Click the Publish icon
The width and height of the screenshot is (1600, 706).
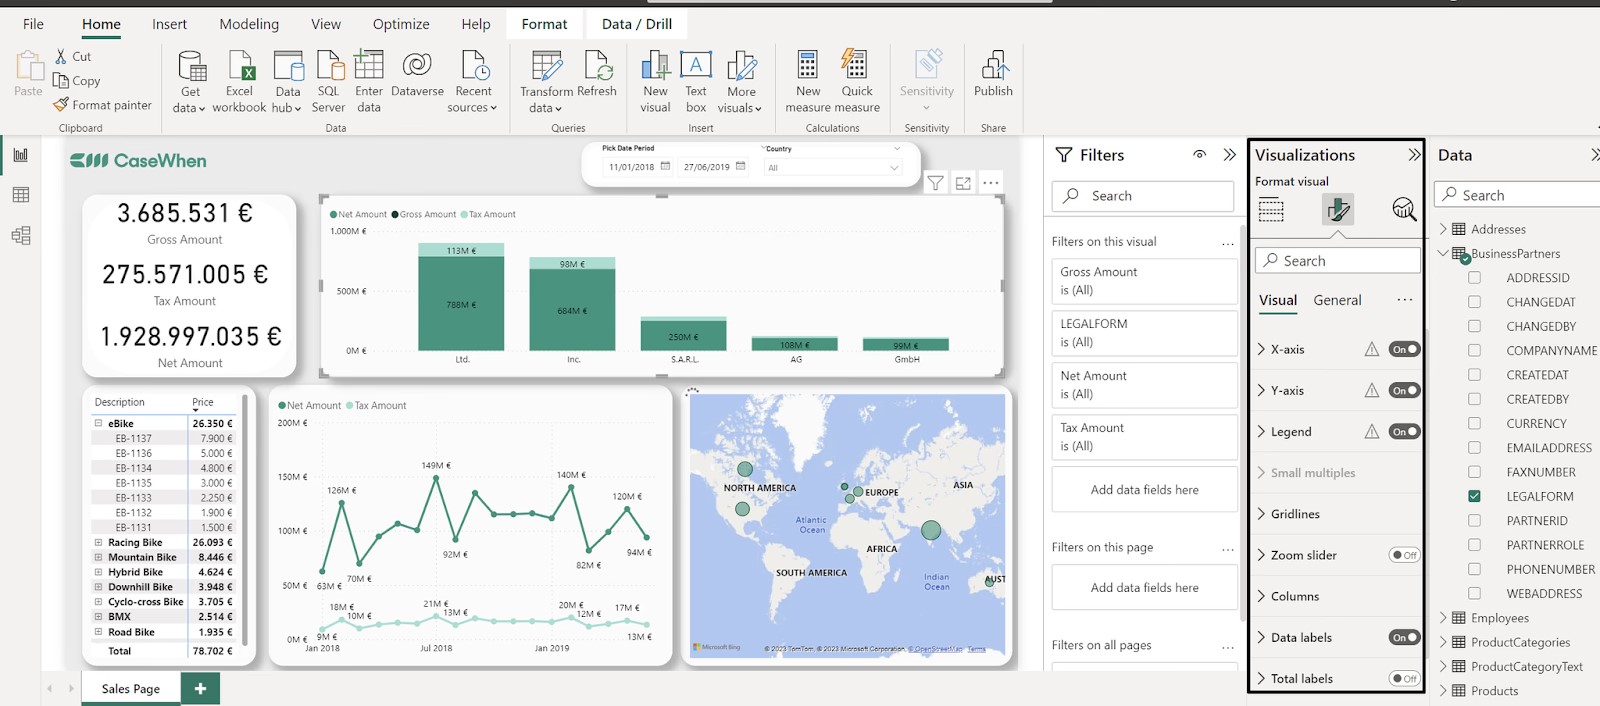click(x=993, y=68)
